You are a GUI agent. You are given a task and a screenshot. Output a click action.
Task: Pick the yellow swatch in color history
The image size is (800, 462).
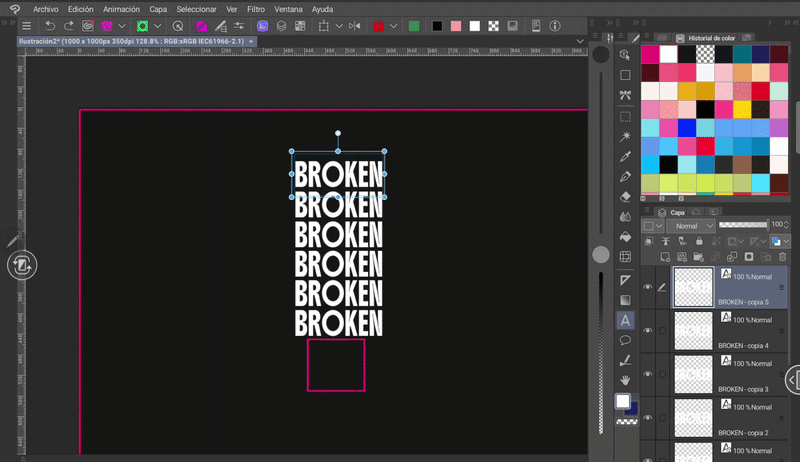coord(743,109)
